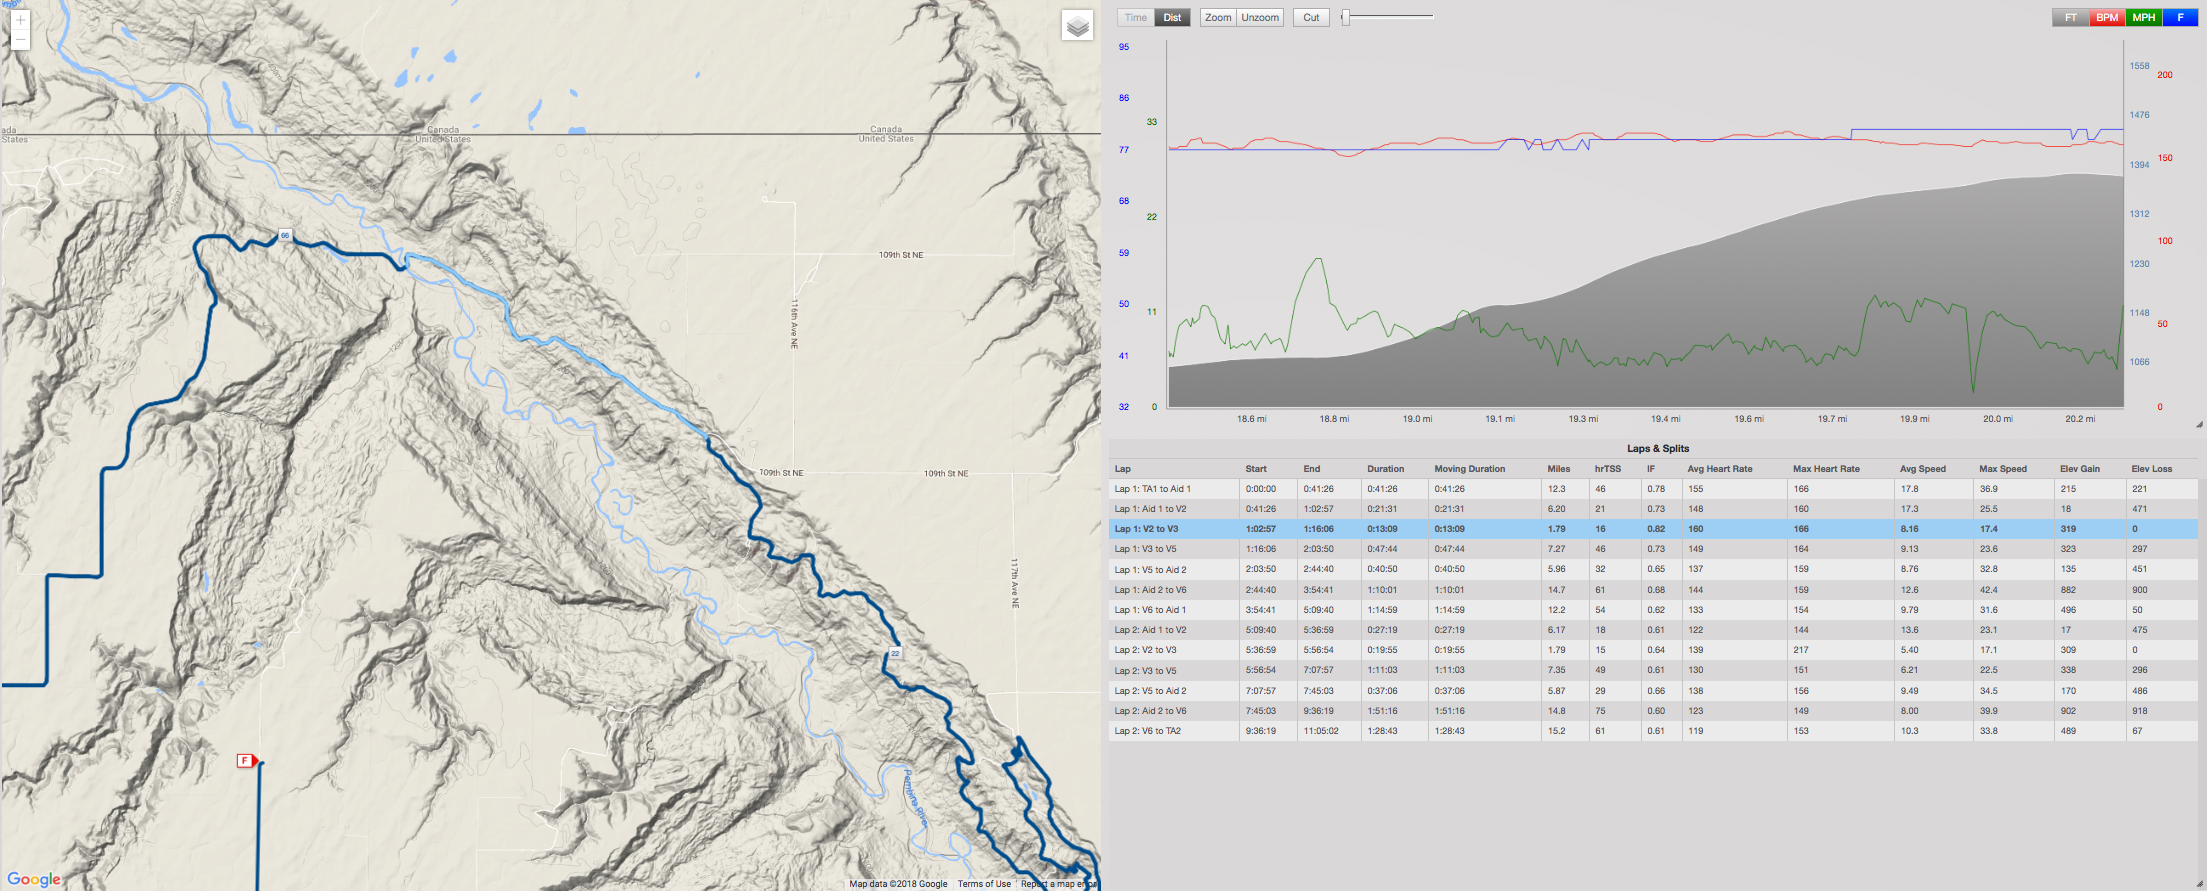Click the red finish flag marker
Screen dimensions: 2207x891
coord(246,761)
